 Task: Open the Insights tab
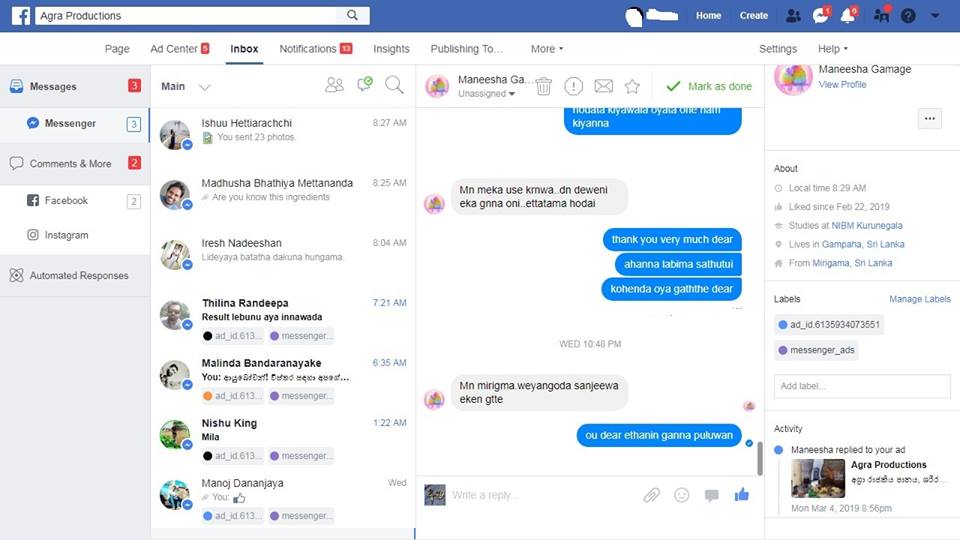point(391,49)
